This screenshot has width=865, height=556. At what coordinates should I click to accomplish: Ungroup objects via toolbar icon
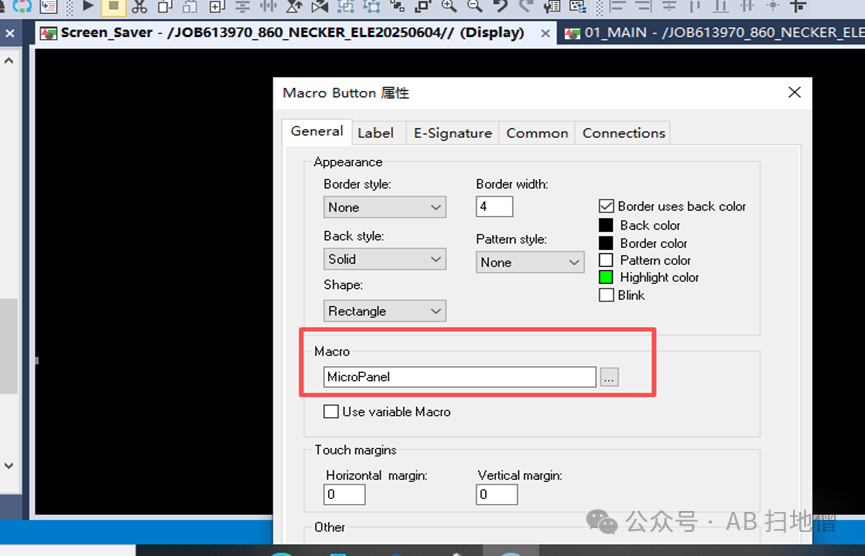pos(372,6)
